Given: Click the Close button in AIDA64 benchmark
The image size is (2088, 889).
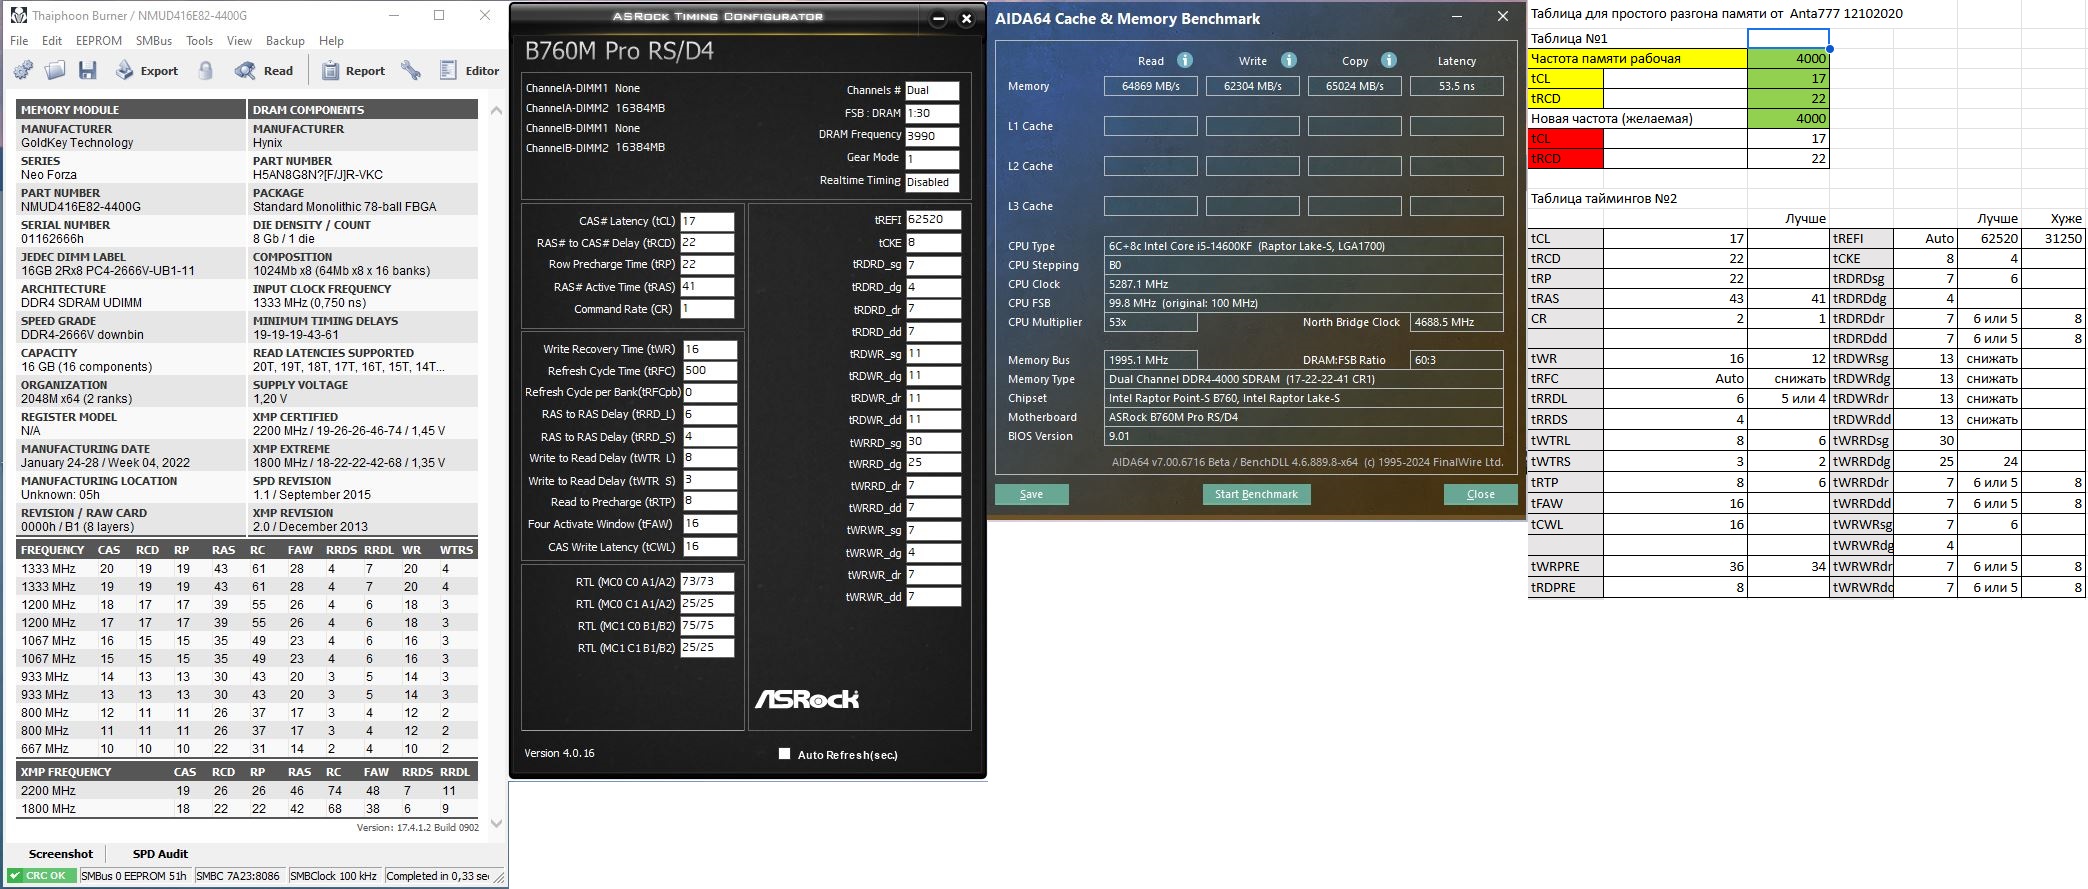Looking at the screenshot, I should point(1480,494).
